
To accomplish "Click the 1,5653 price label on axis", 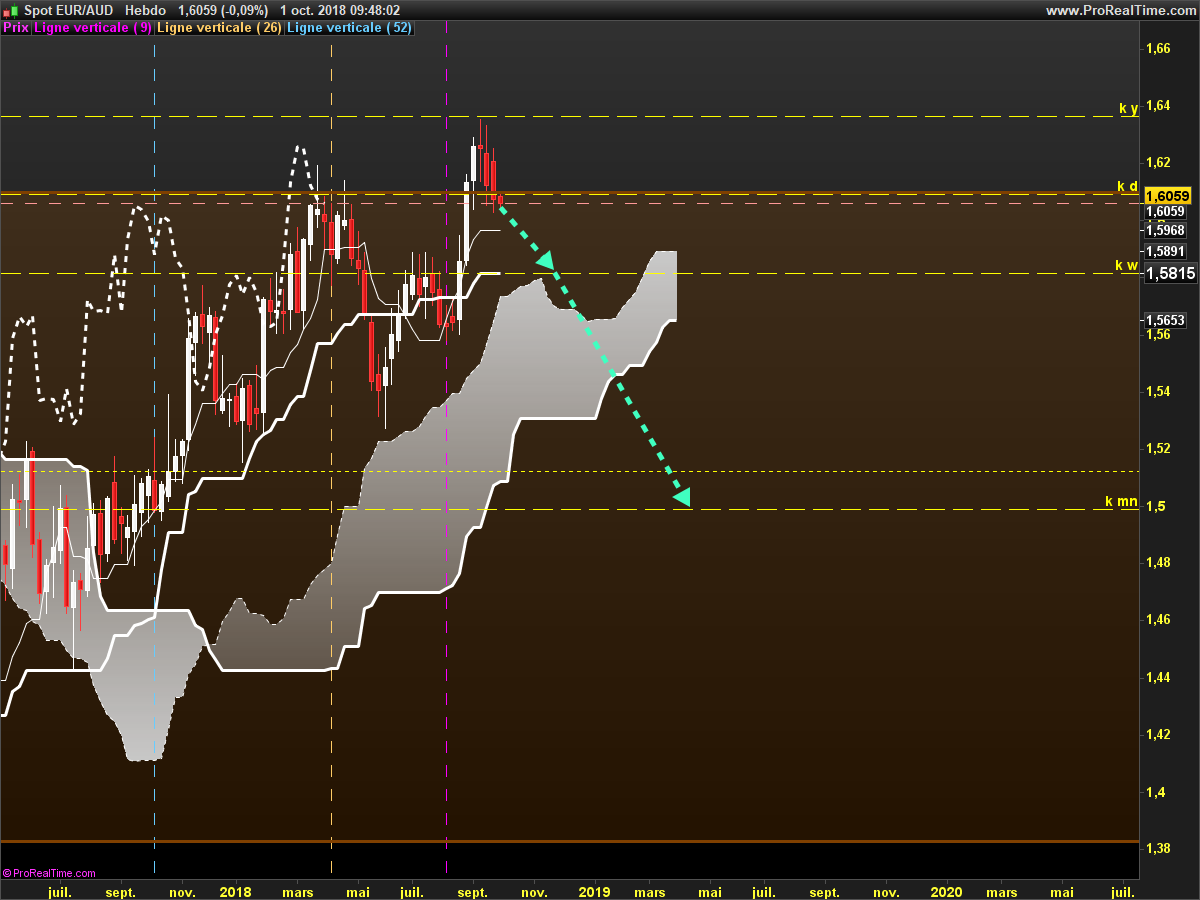I will coord(1165,320).
